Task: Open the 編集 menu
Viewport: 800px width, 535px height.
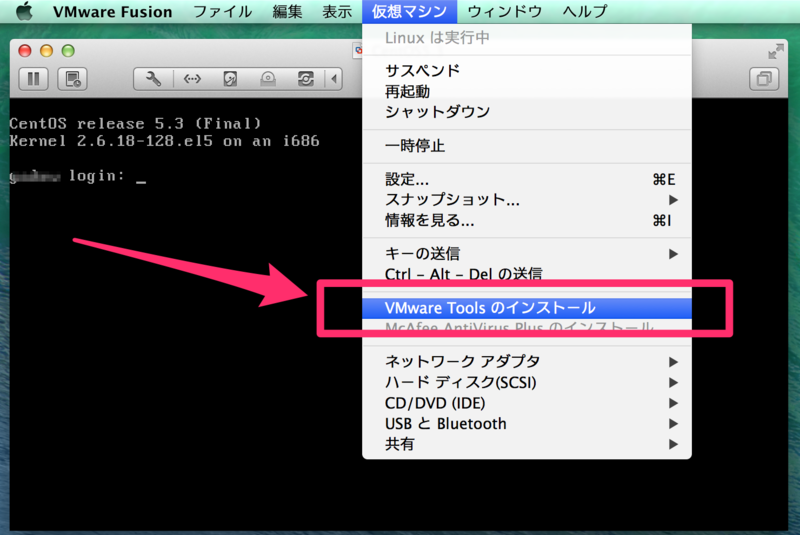Action: tap(287, 11)
